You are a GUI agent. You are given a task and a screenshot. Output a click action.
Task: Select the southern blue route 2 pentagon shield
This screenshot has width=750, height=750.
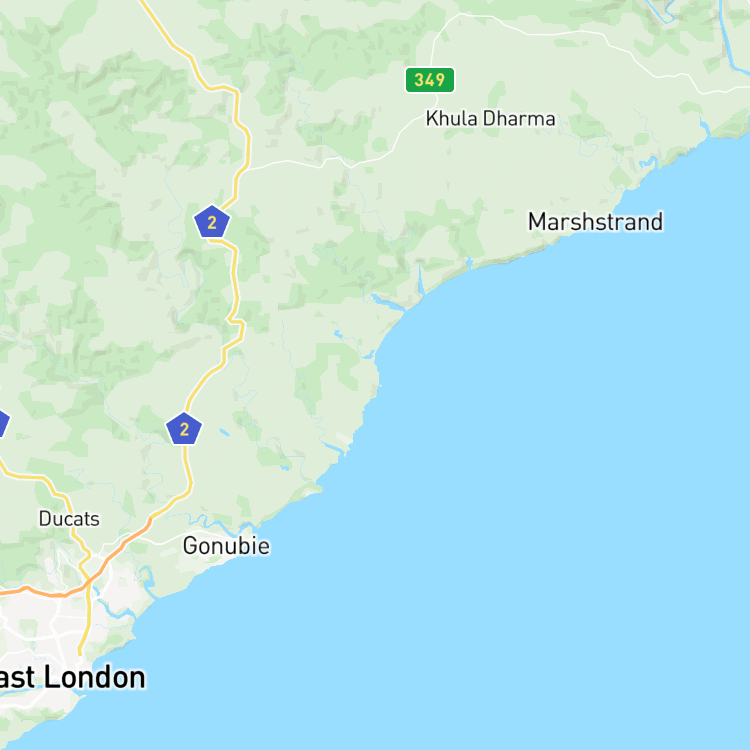[184, 429]
